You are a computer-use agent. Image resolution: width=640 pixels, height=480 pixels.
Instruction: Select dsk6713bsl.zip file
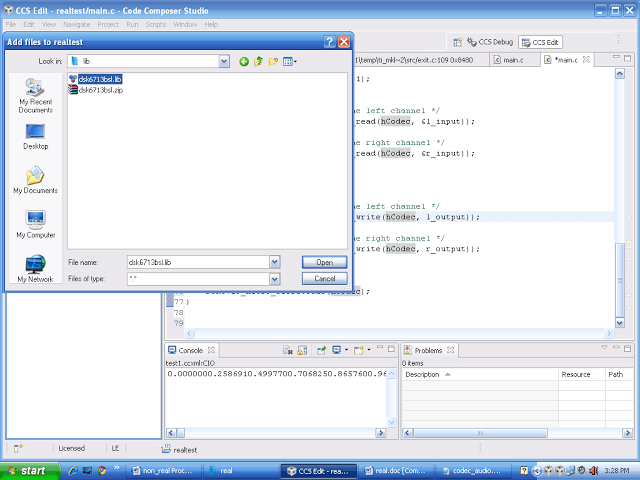[96, 90]
